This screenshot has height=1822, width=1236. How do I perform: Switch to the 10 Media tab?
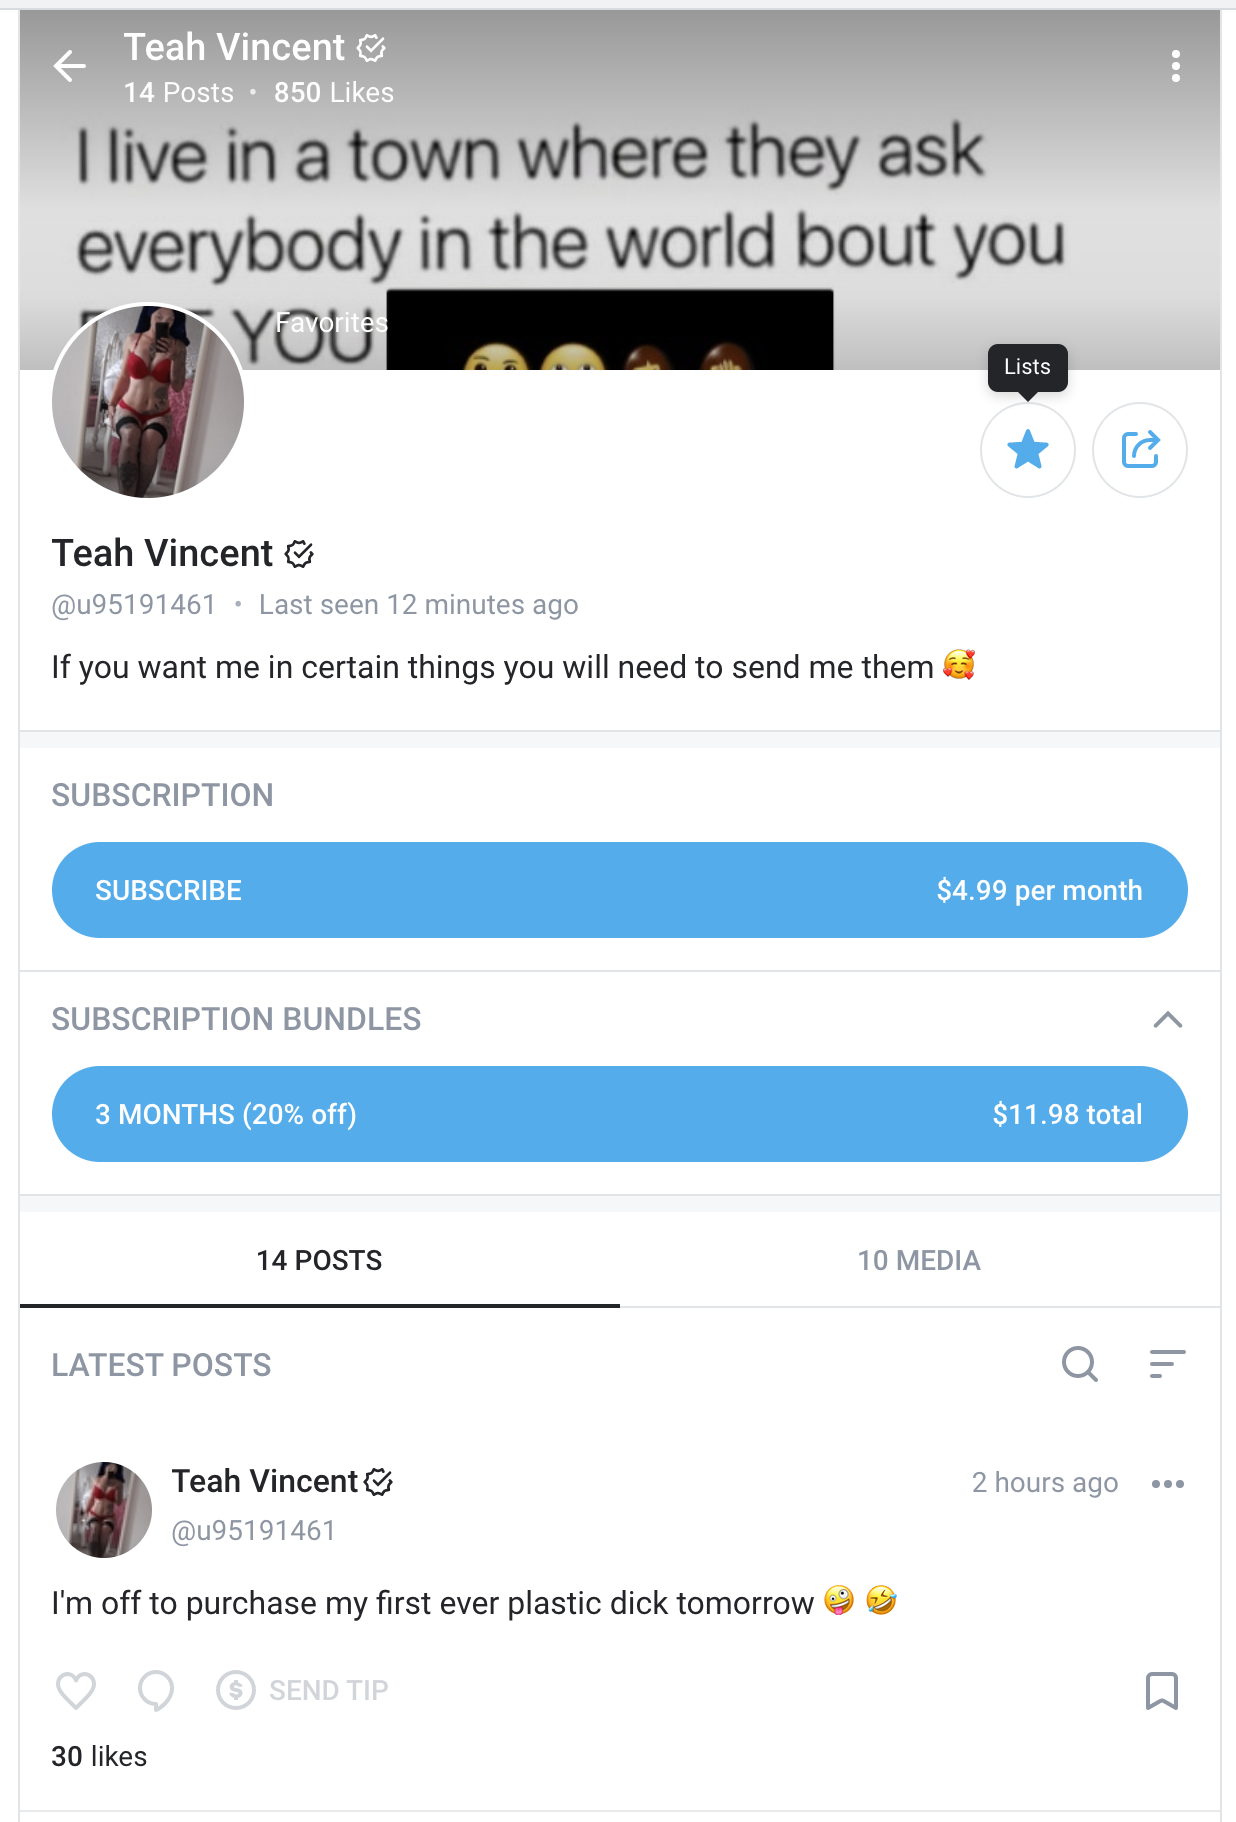coord(918,1260)
